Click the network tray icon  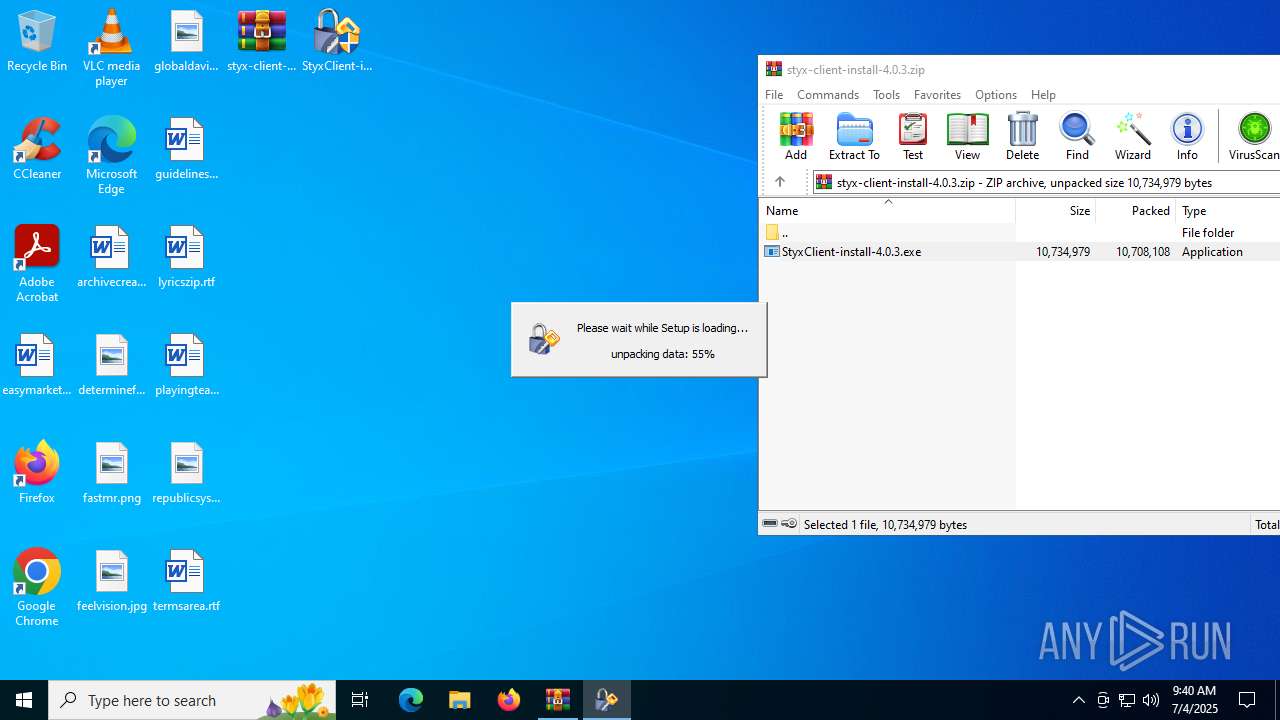click(1127, 700)
